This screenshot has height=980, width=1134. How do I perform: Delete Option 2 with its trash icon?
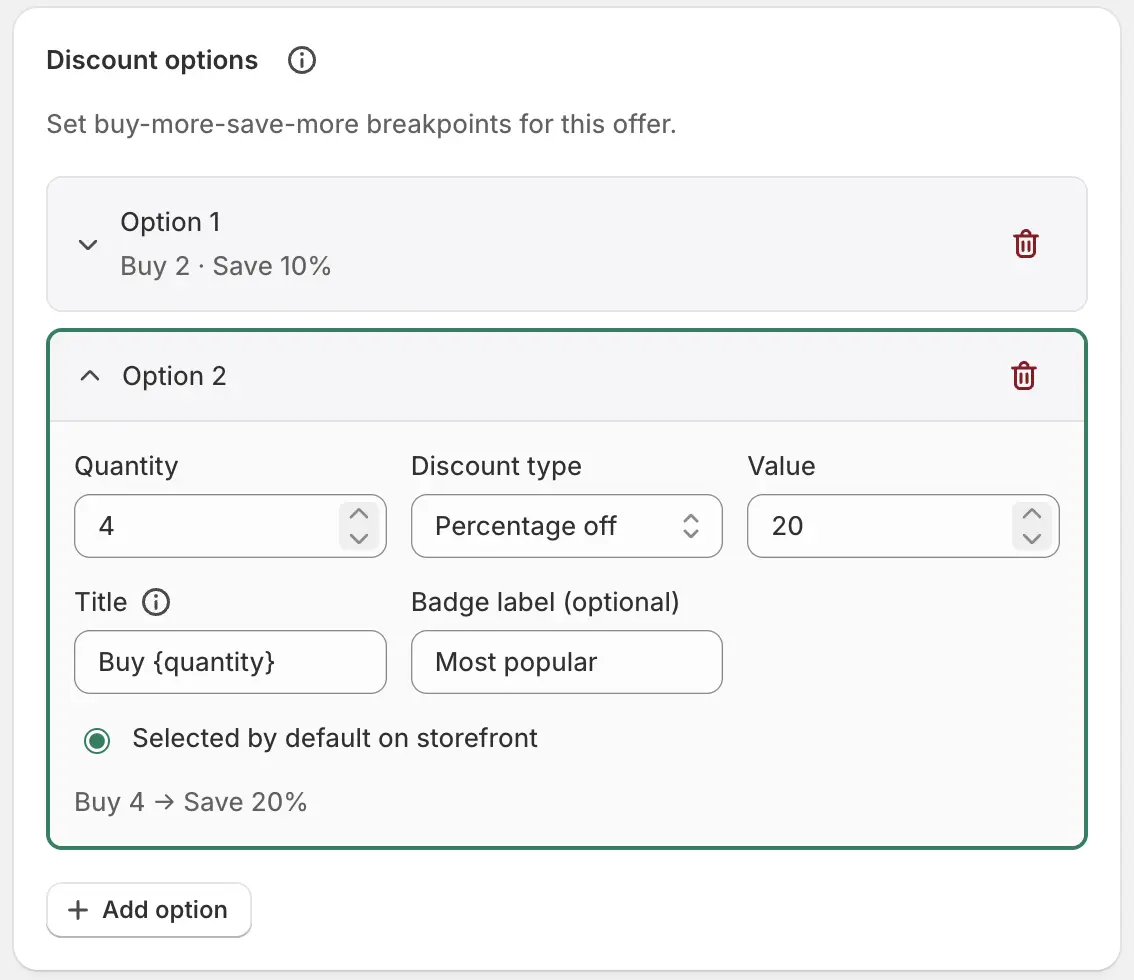click(x=1023, y=376)
